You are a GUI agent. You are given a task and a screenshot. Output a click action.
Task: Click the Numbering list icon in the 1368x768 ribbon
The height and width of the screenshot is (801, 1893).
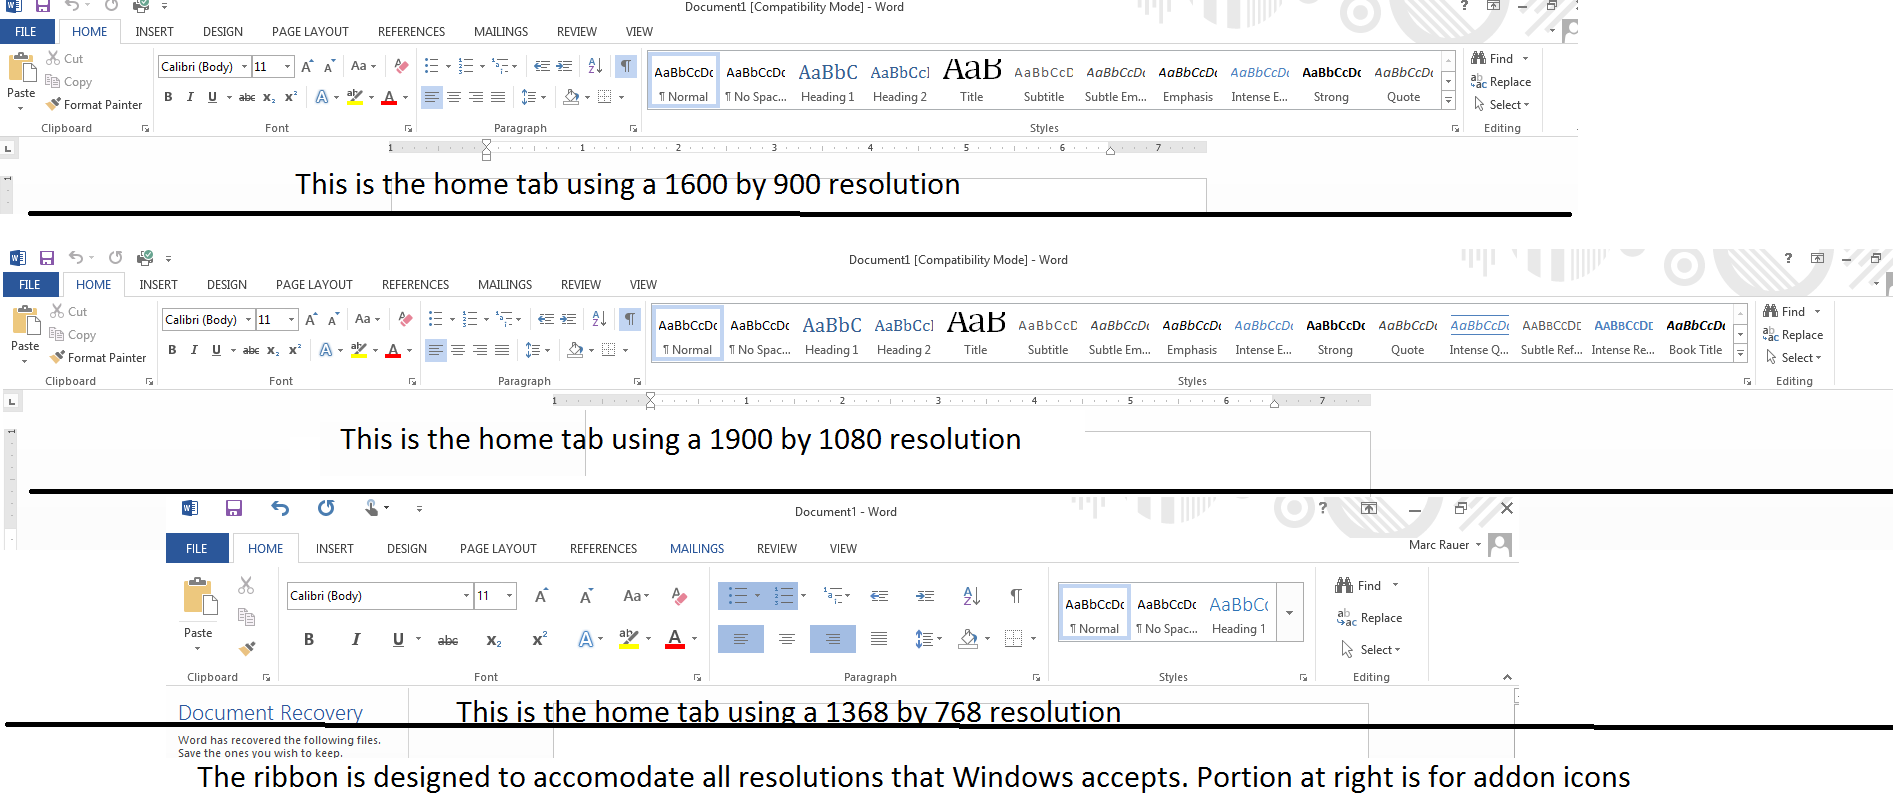coord(784,596)
